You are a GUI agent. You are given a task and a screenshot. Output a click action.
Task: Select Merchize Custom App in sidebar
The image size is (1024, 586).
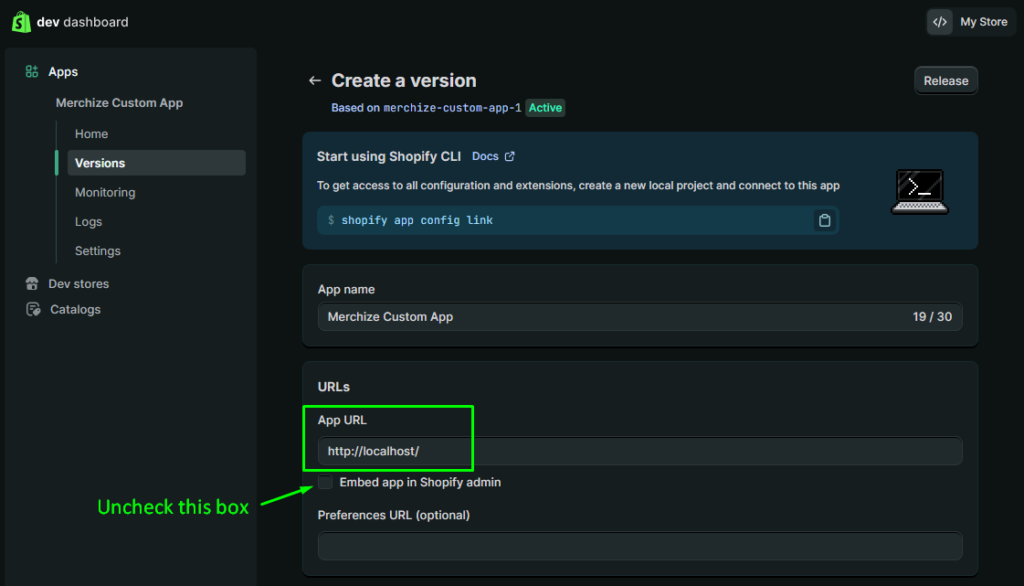(x=119, y=103)
